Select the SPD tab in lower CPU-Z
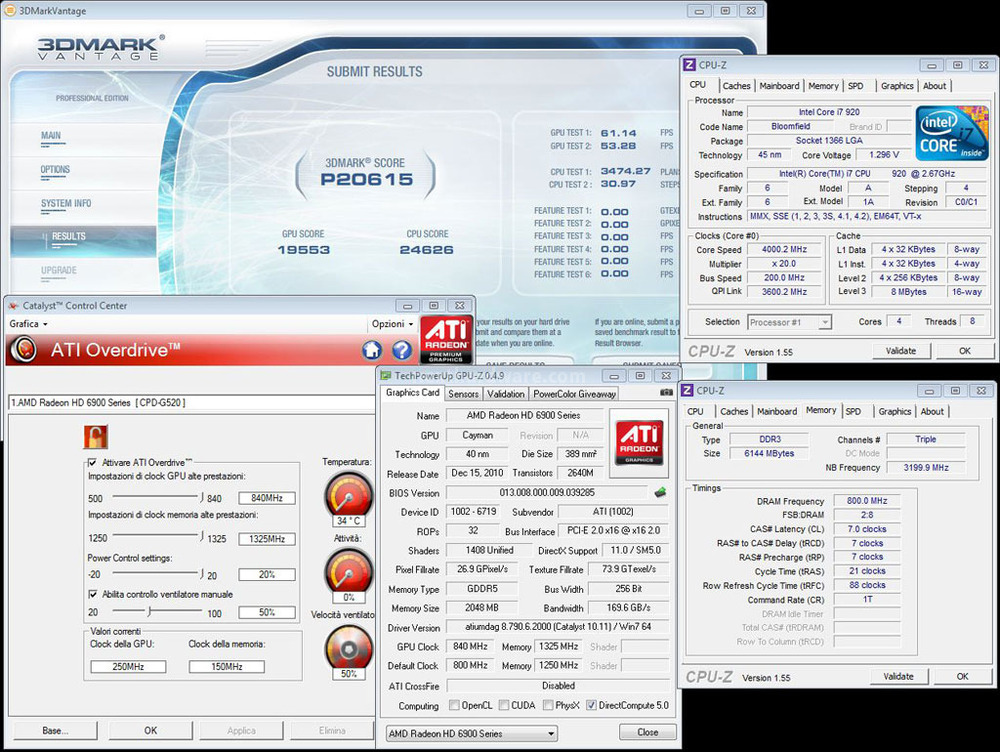Screen dimensions: 1000x752 853,411
